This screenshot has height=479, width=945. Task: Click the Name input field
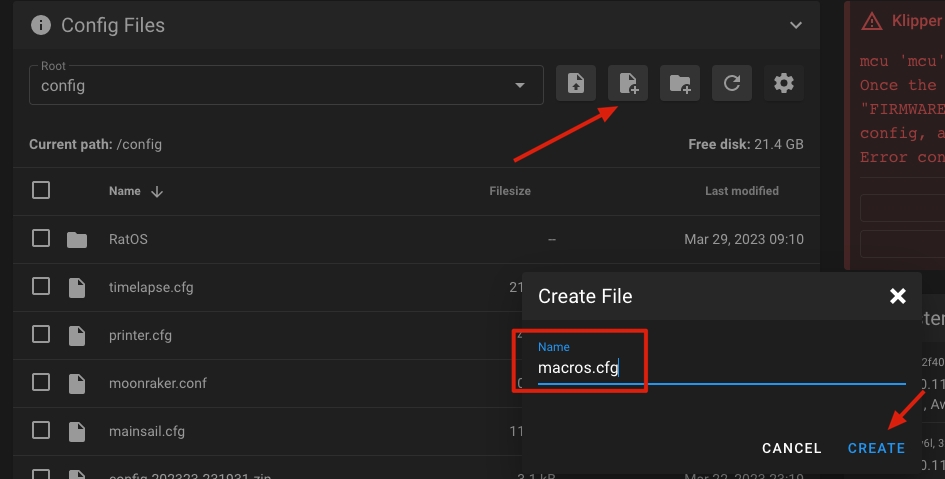[x=721, y=368]
